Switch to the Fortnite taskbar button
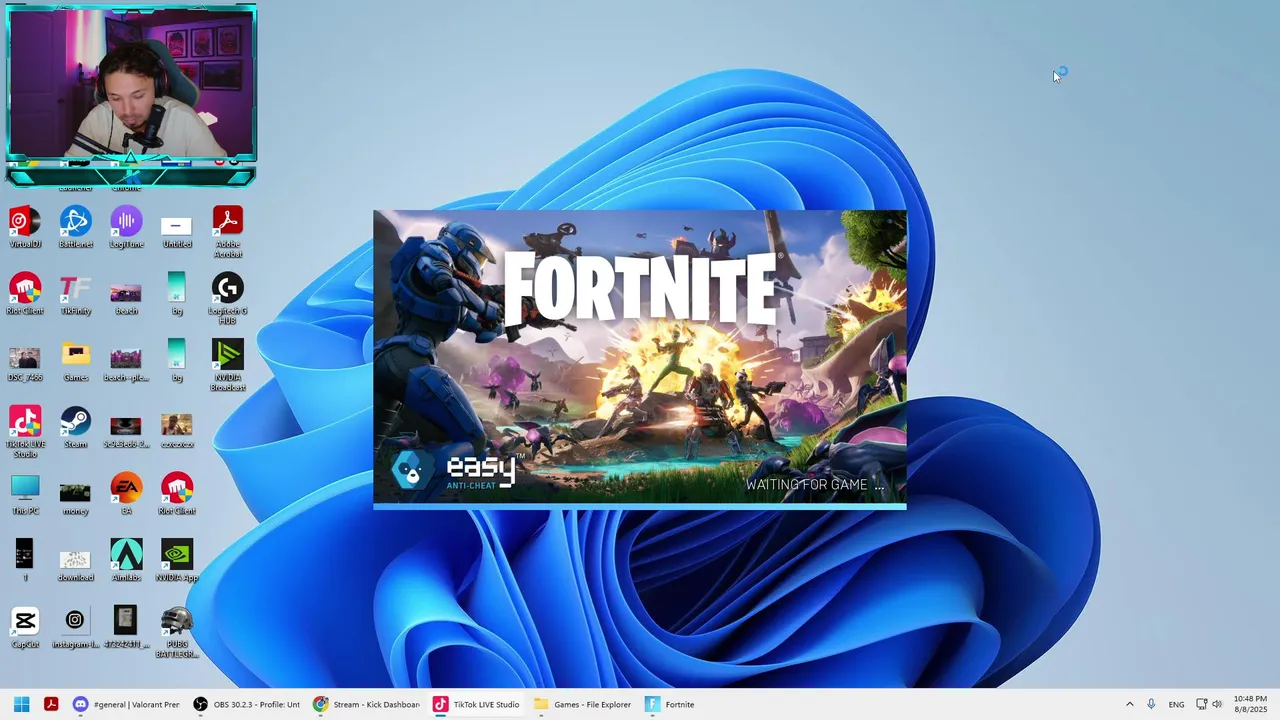 coord(670,704)
